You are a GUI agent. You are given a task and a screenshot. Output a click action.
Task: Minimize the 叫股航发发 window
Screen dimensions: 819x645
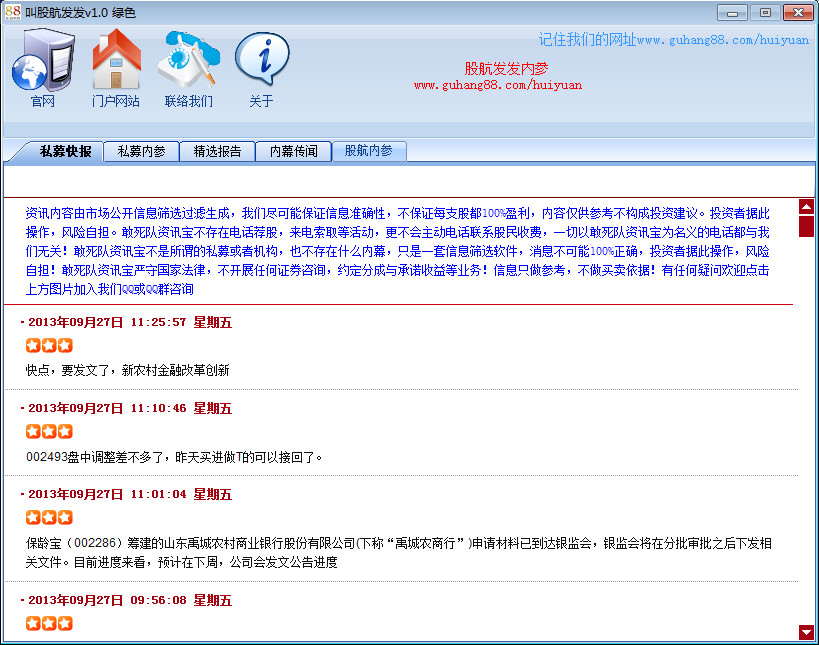coord(732,13)
